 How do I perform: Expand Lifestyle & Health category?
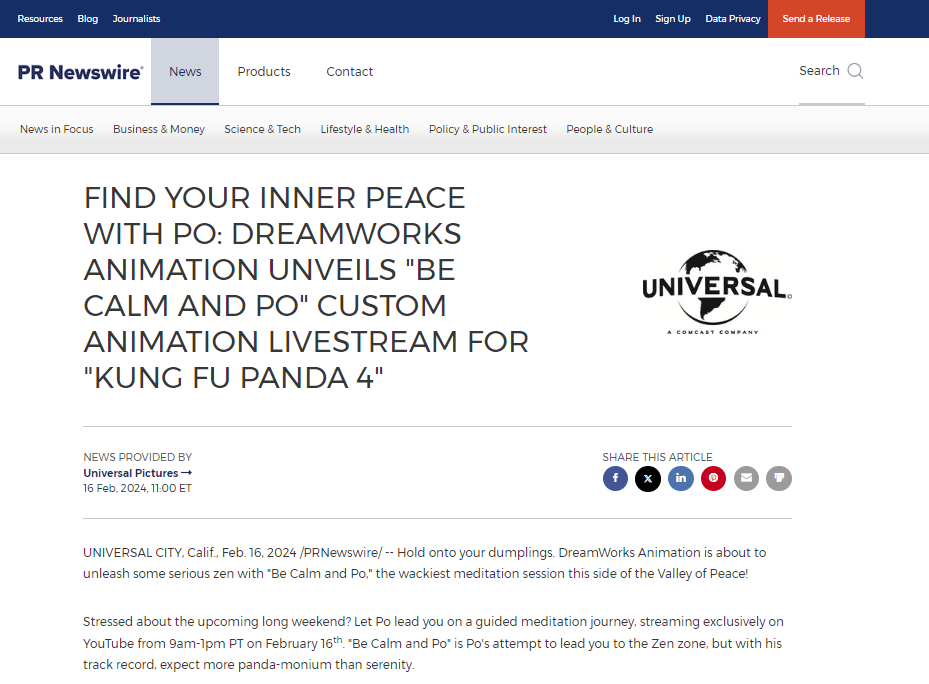(365, 129)
